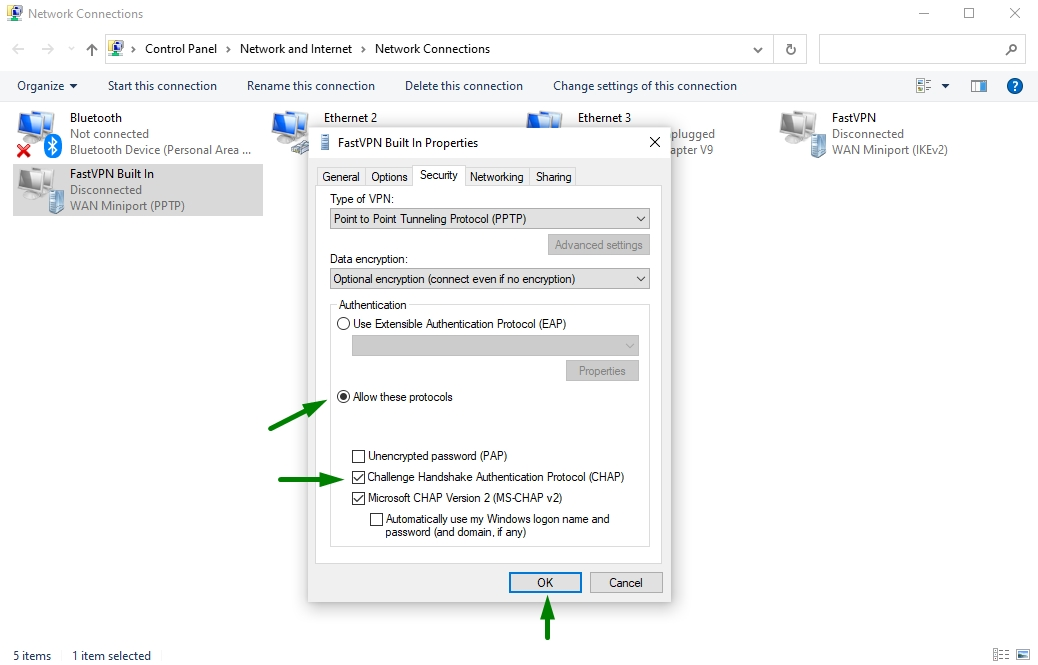Uncheck Challenge Handshake Authentication Protocol (CHAP)
The image size is (1038, 665).
(358, 477)
